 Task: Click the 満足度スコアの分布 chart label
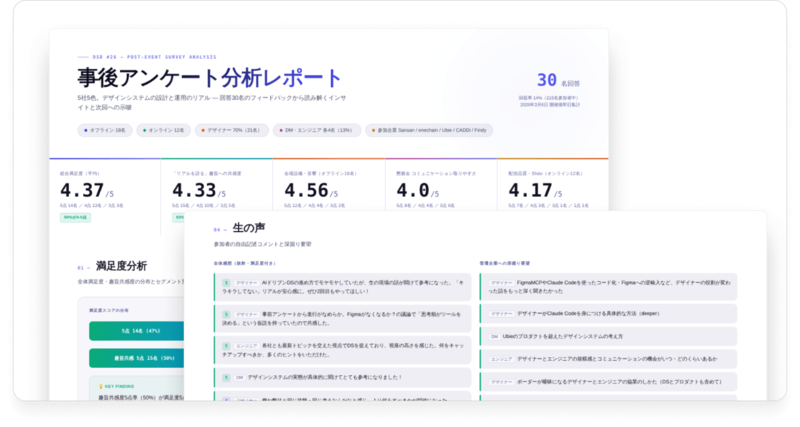tap(109, 310)
